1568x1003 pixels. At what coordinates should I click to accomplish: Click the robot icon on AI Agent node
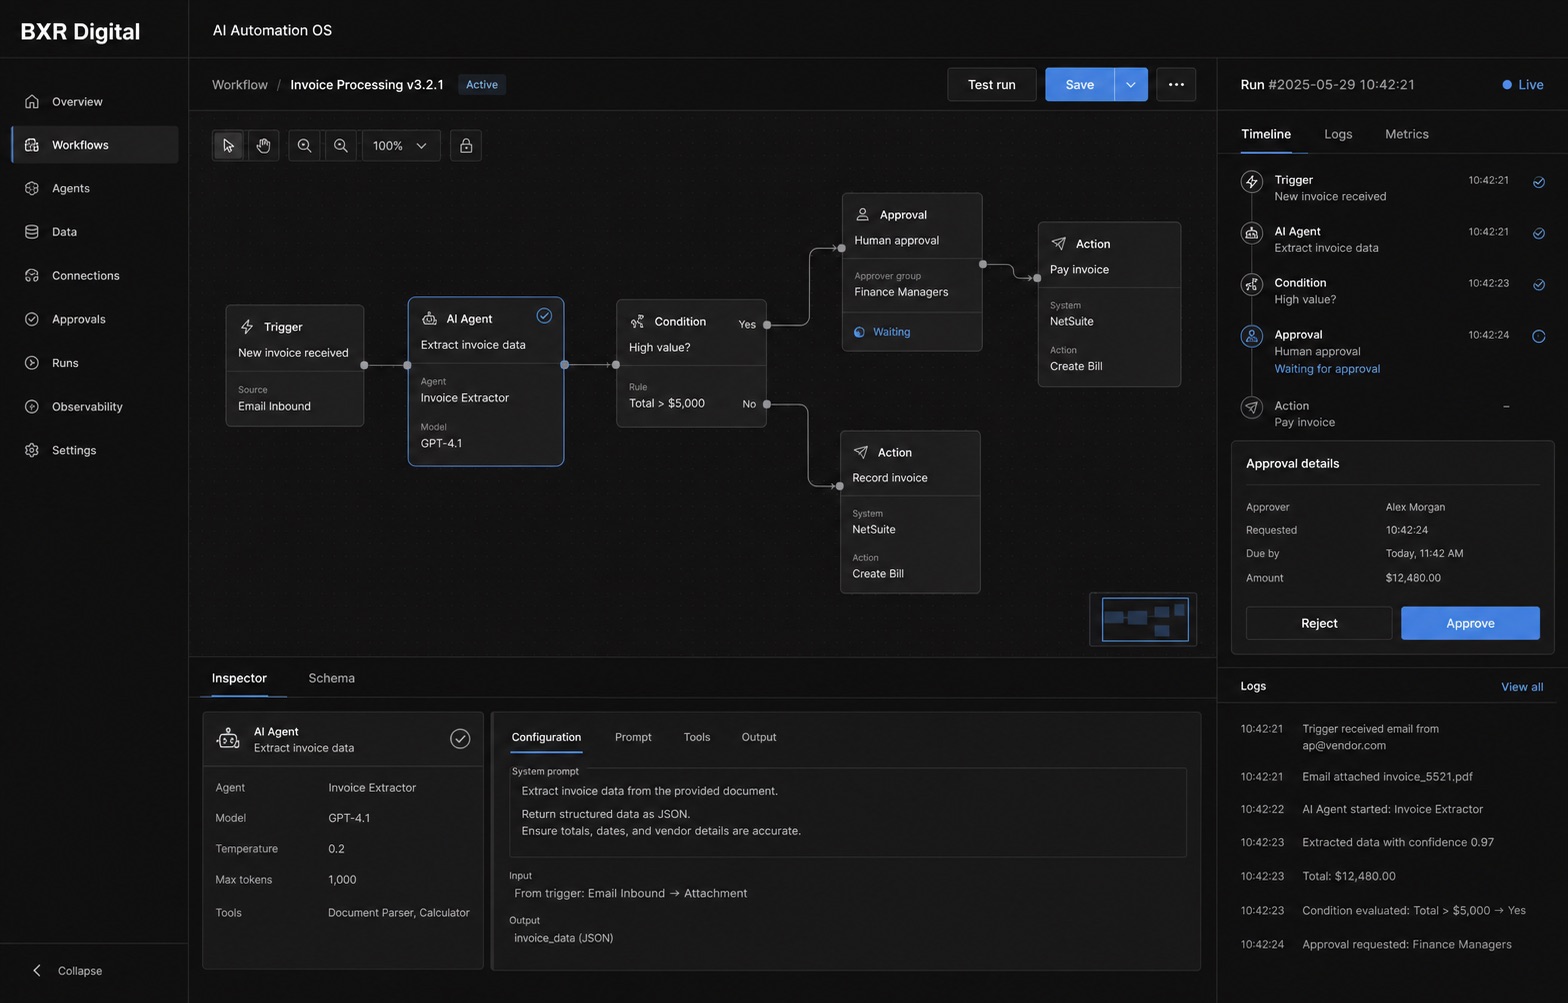[429, 319]
